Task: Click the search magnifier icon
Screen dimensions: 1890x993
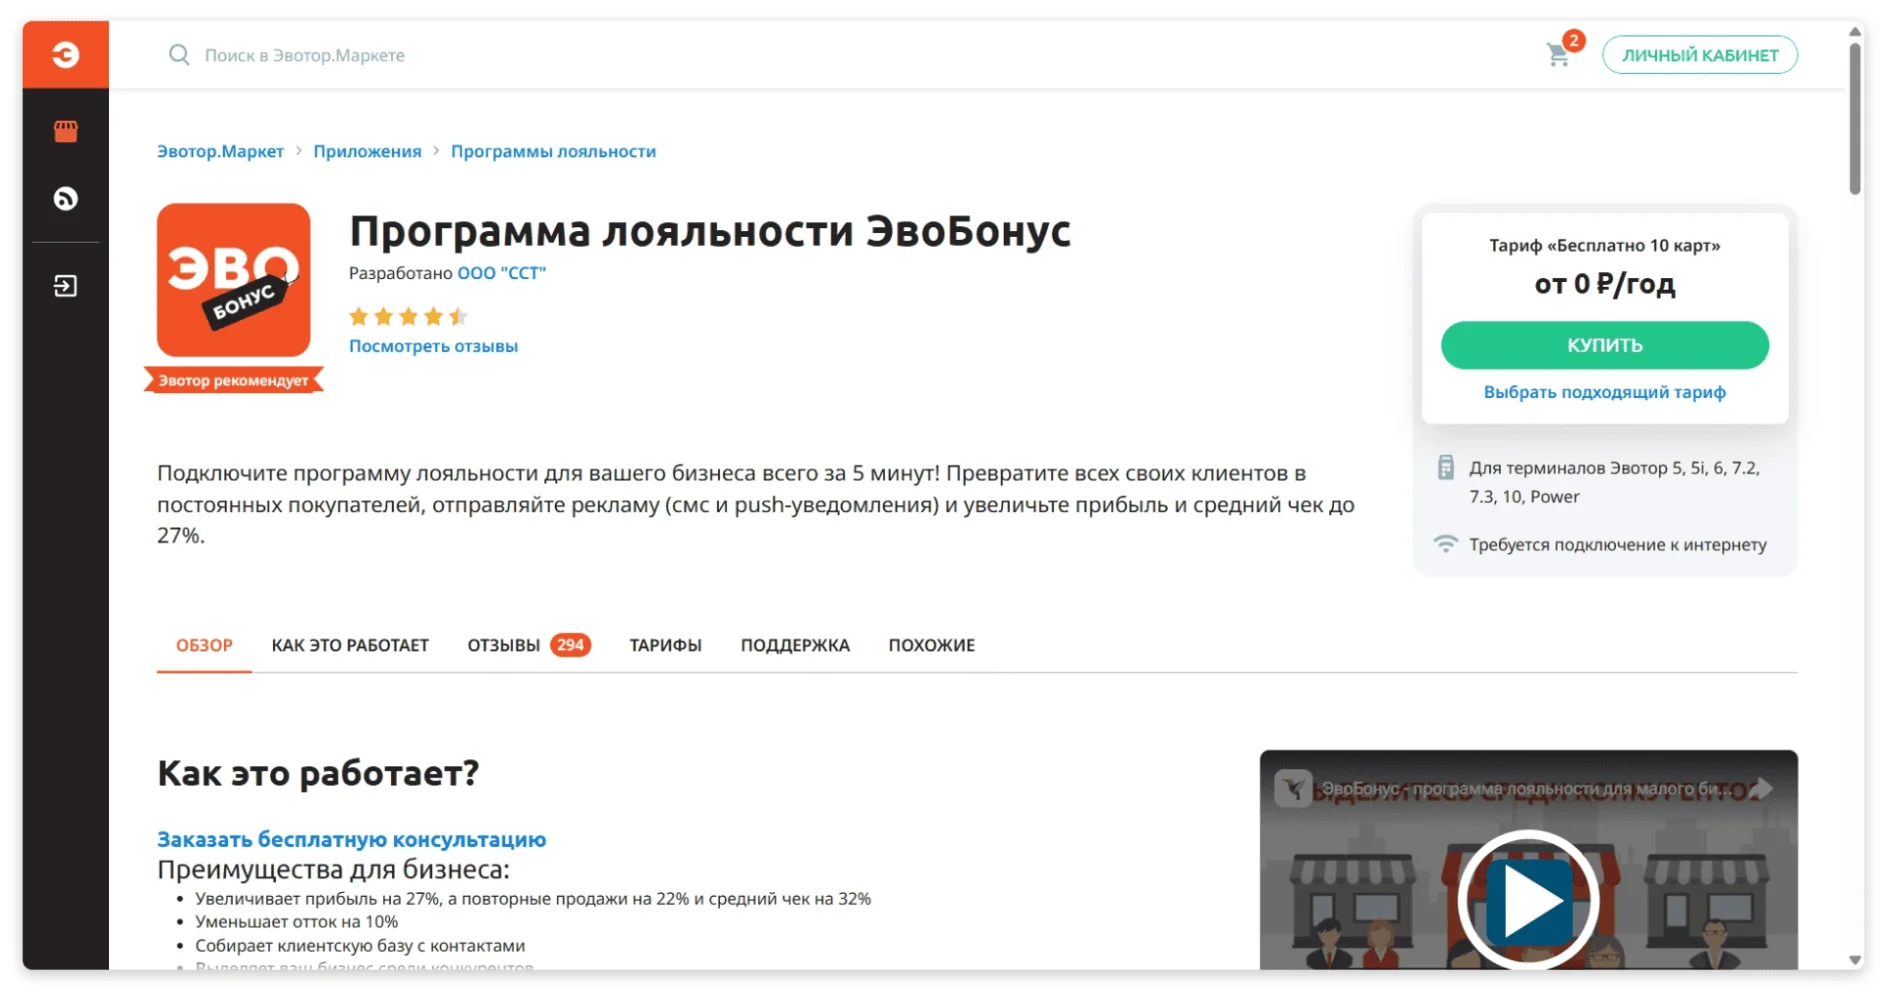Action: click(x=179, y=55)
